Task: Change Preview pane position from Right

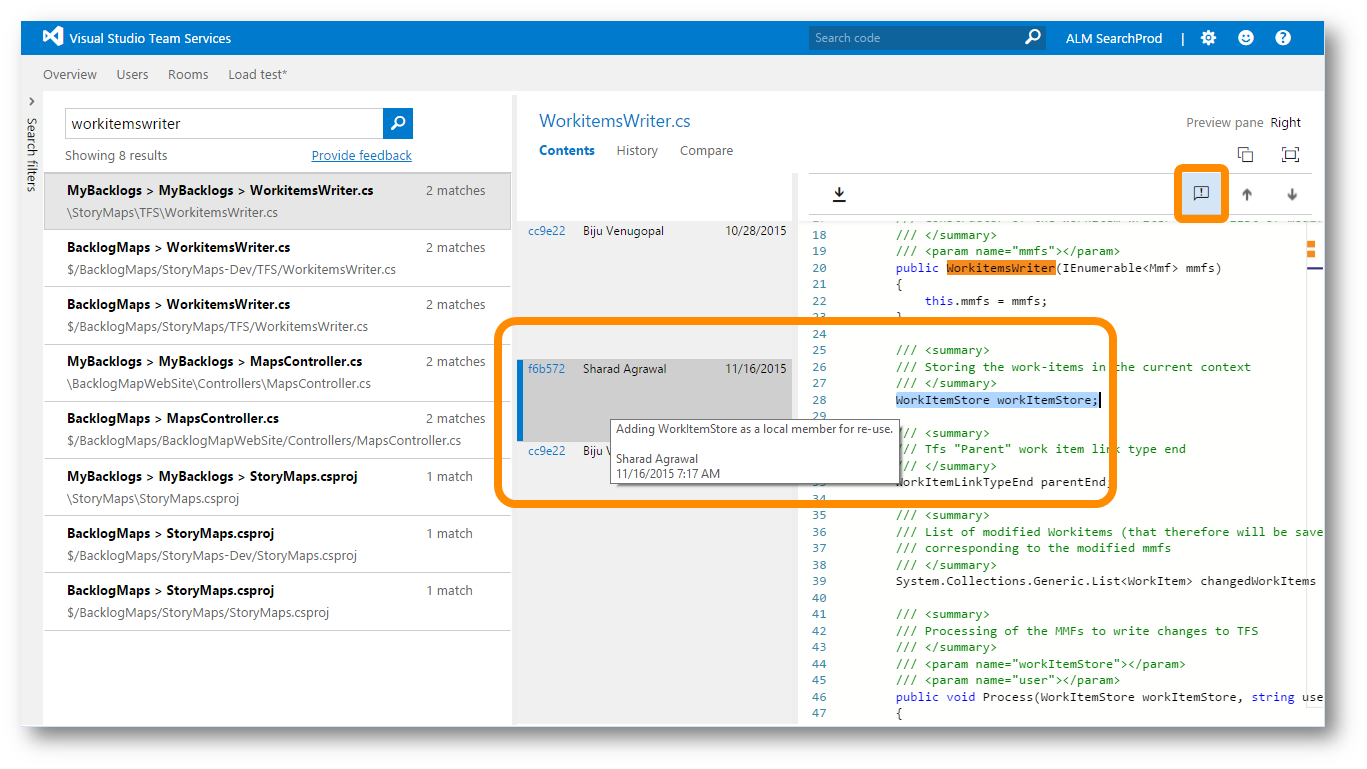Action: tap(1286, 122)
